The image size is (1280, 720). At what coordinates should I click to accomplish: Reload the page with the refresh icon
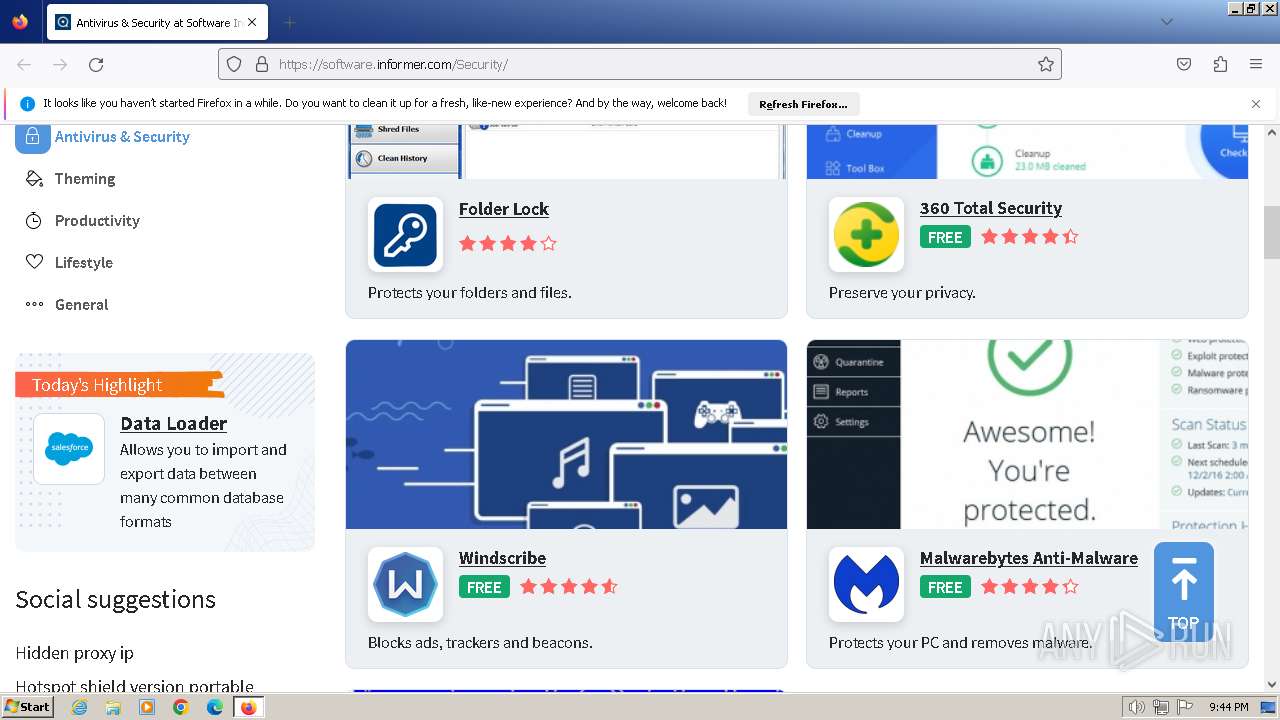tap(96, 64)
